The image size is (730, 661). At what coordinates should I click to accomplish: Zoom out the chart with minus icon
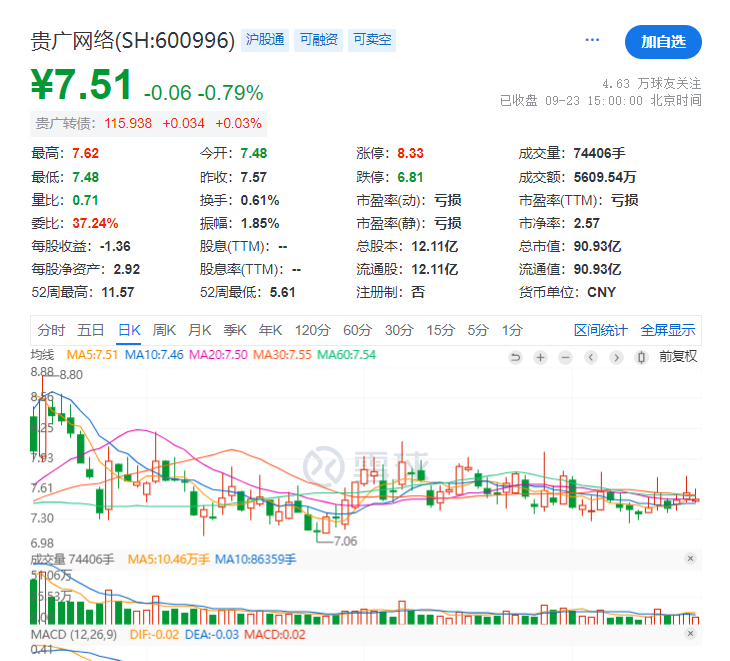[x=565, y=357]
